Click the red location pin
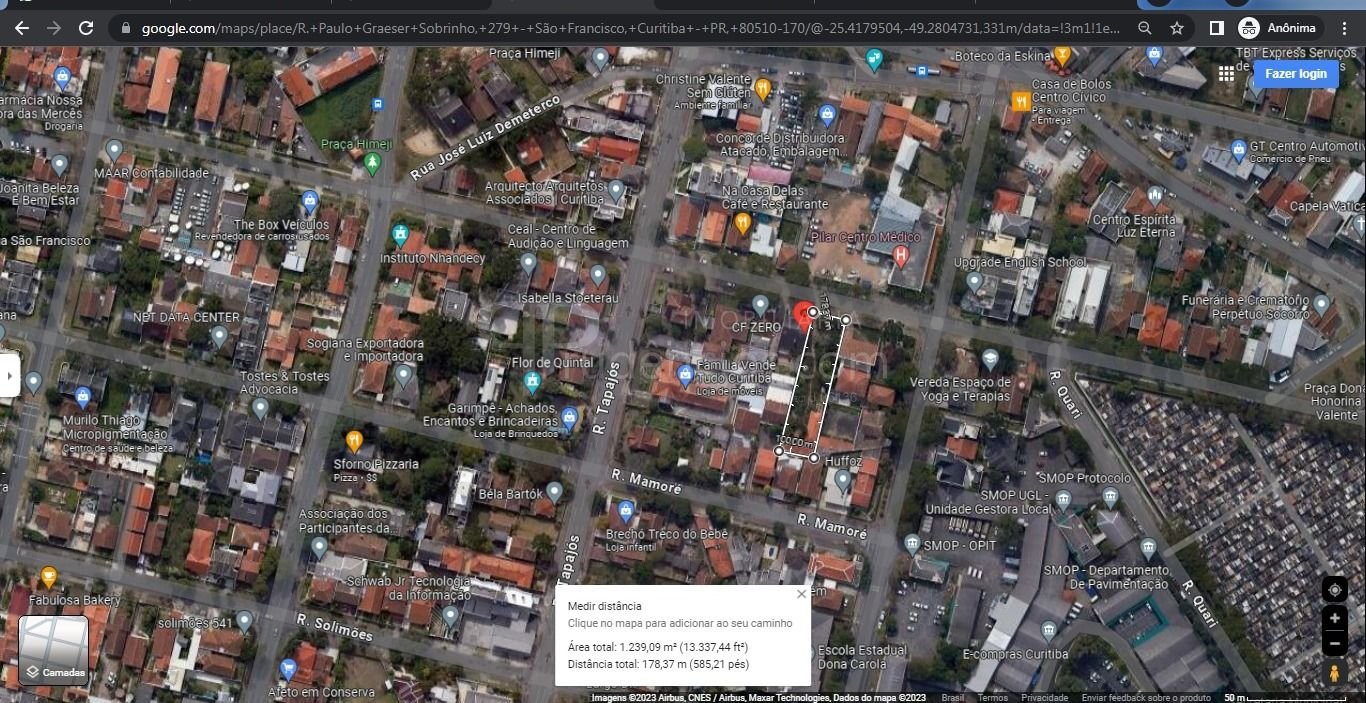The width and height of the screenshot is (1366, 703). (x=803, y=314)
